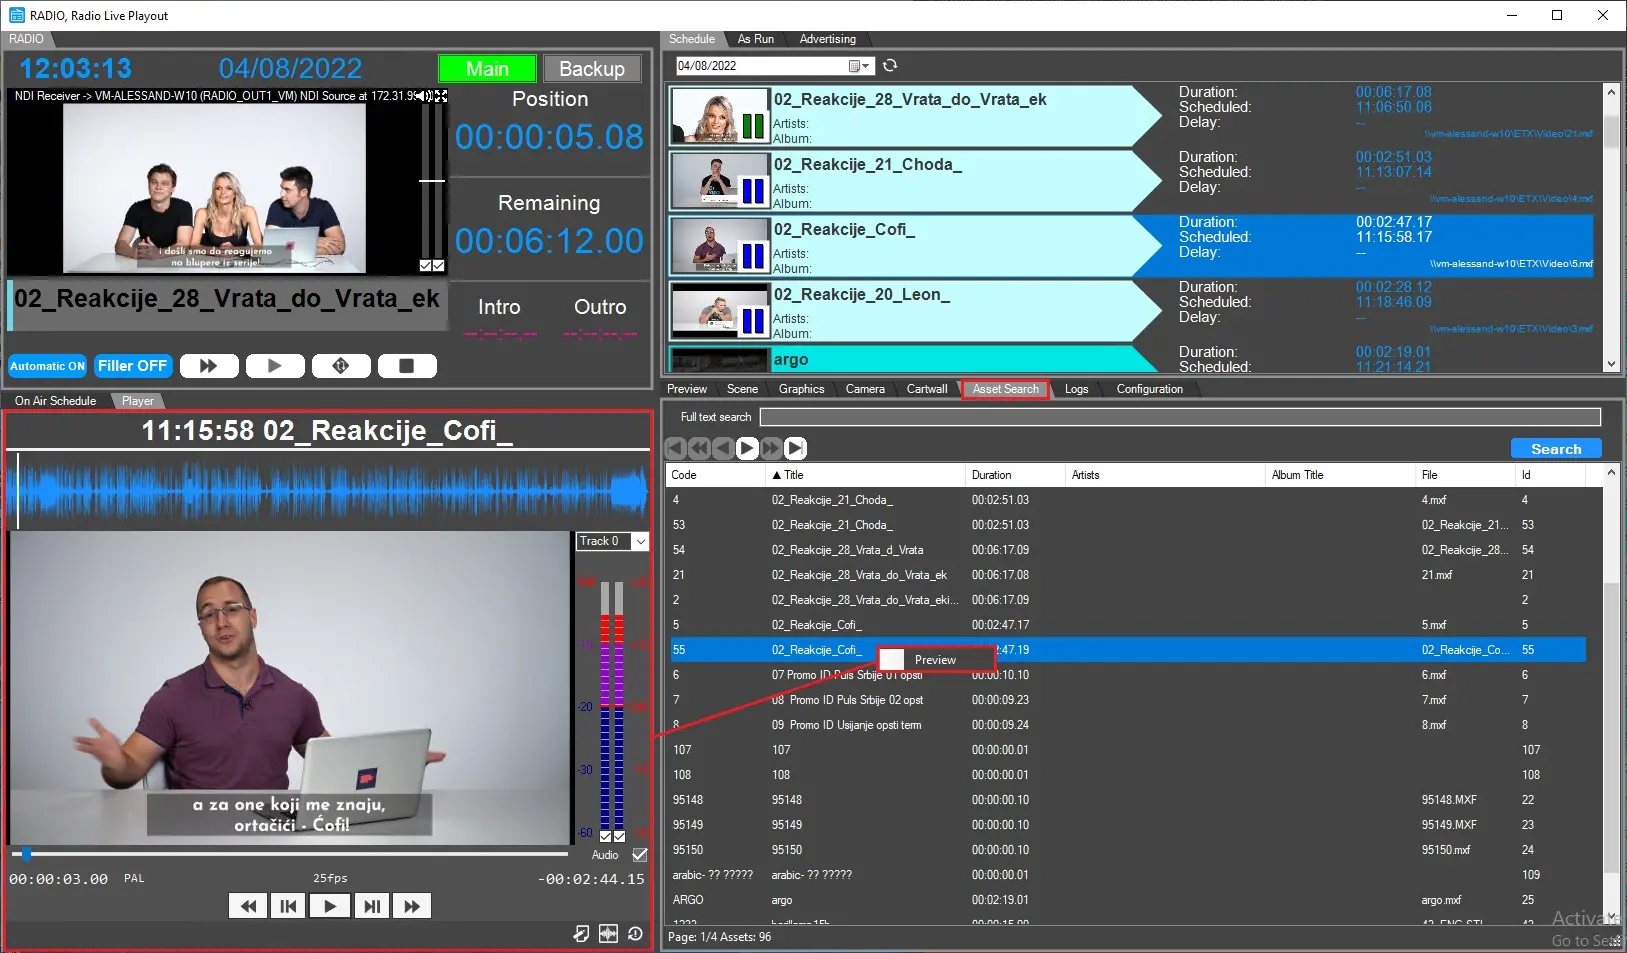
Task: Click the loop/swap icon button in on-air controls
Action: pyautogui.click(x=340, y=366)
